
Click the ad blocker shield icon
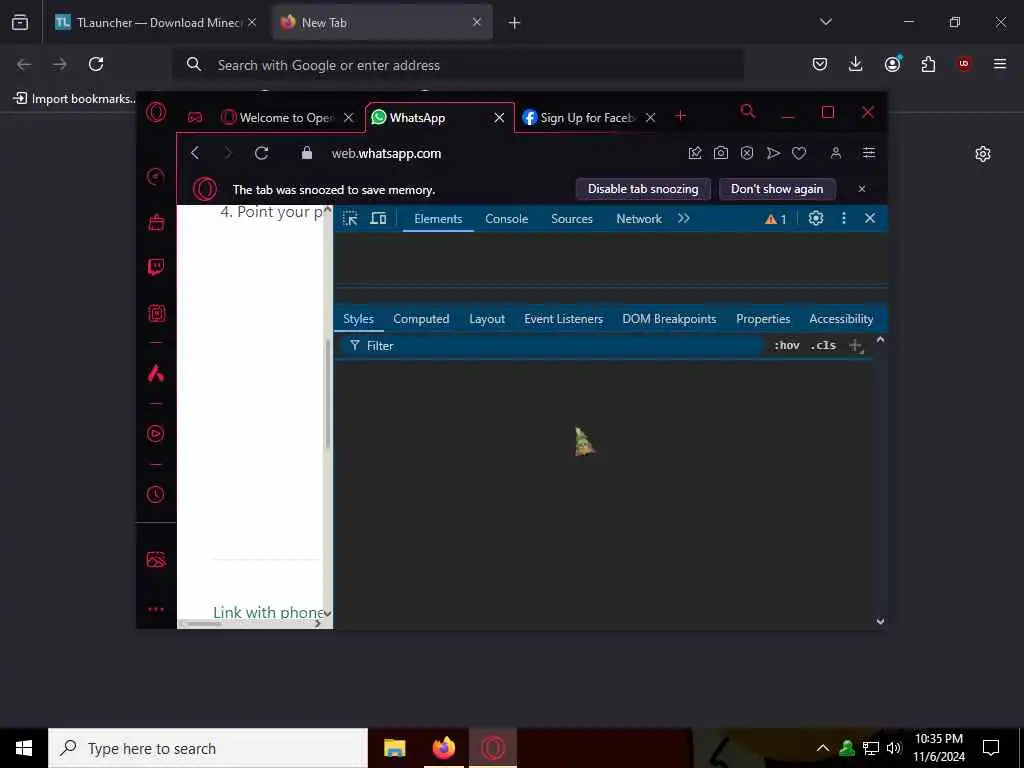coord(746,153)
